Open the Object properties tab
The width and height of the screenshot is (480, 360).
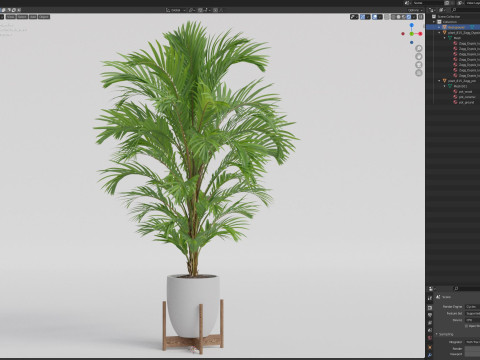[430, 347]
